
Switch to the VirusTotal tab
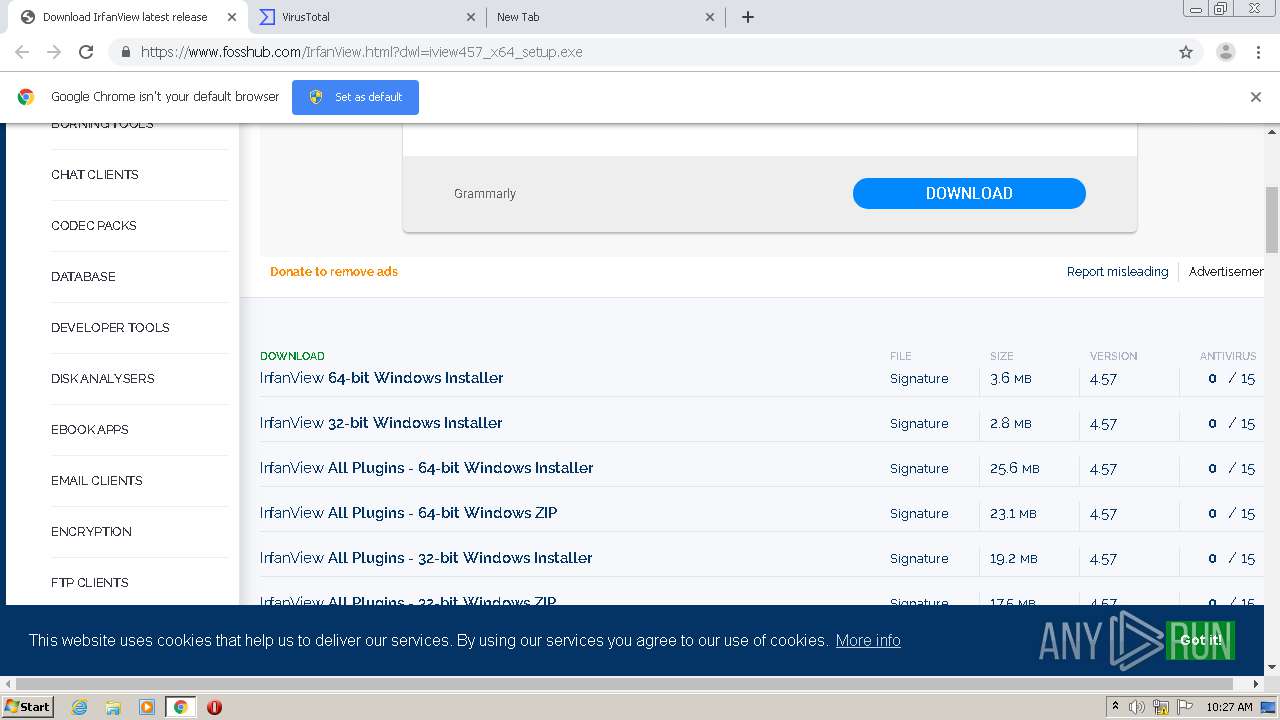(x=367, y=17)
